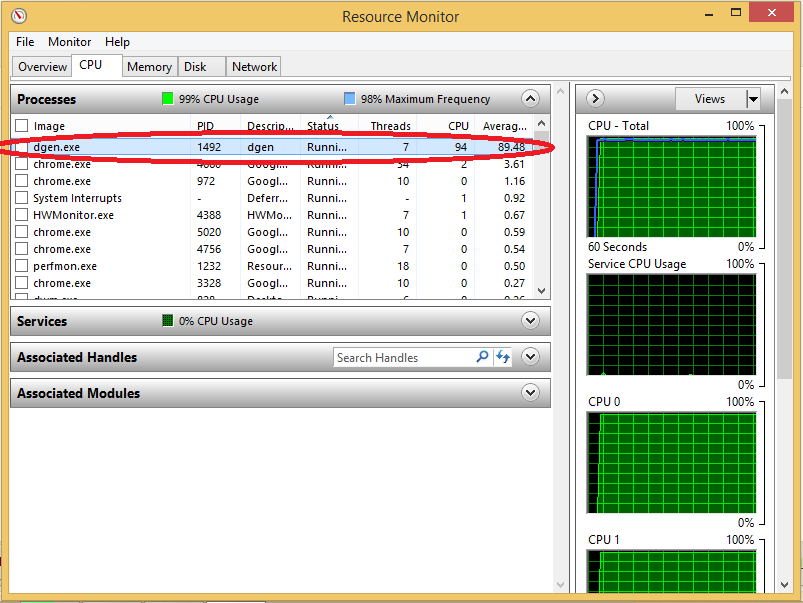Click the refresh icon in Associated Handles
The image size is (803, 603).
coord(502,357)
